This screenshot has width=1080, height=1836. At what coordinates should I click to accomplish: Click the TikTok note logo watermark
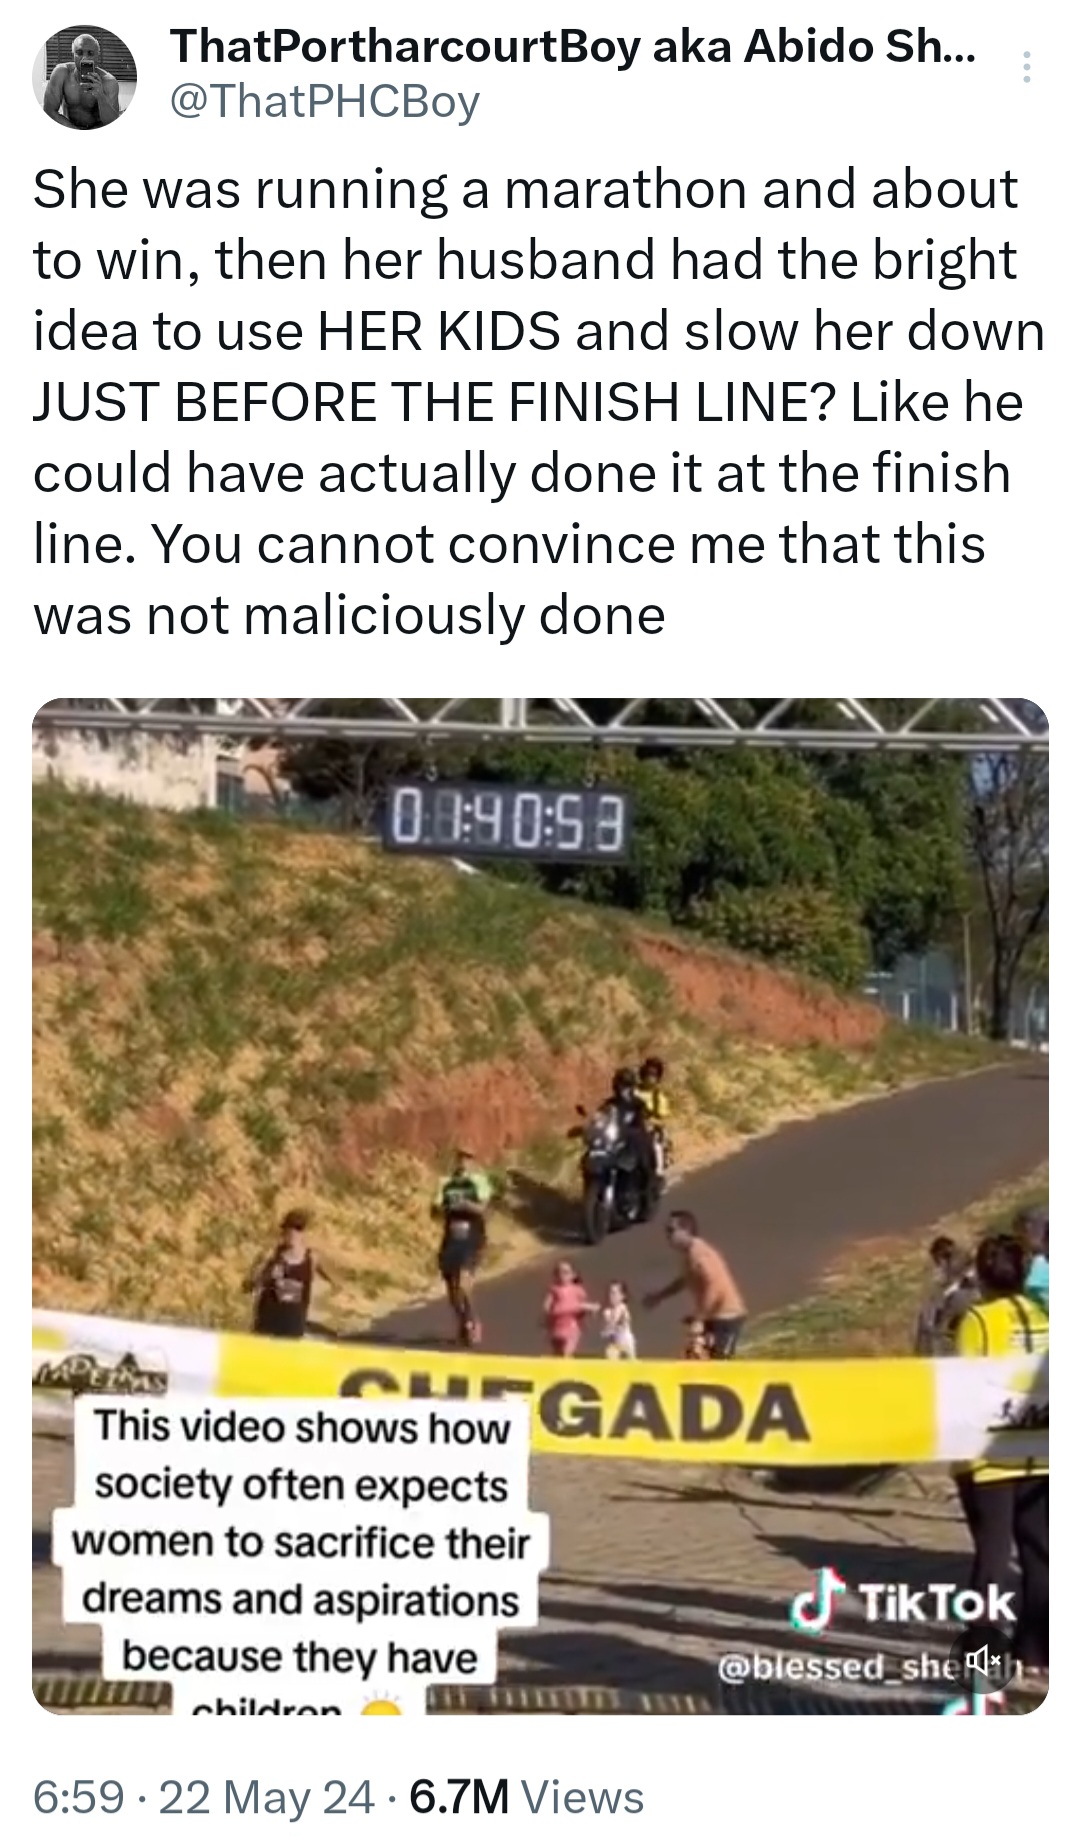point(817,1605)
